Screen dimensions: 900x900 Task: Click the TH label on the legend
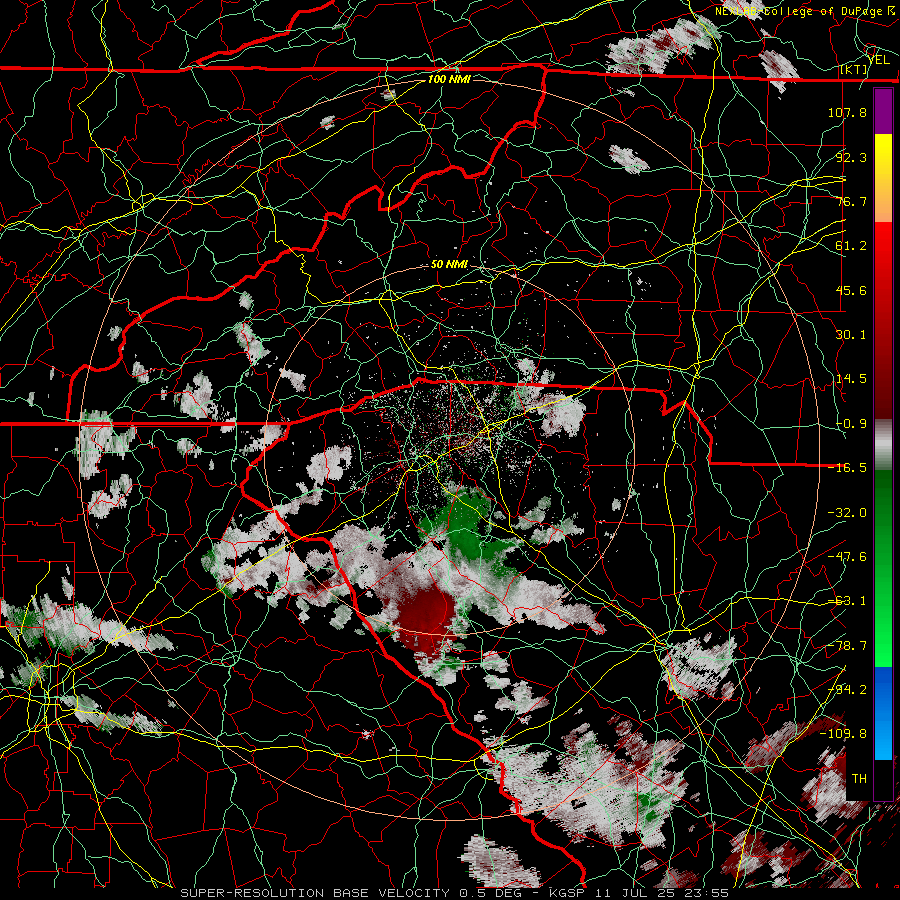[x=859, y=779]
